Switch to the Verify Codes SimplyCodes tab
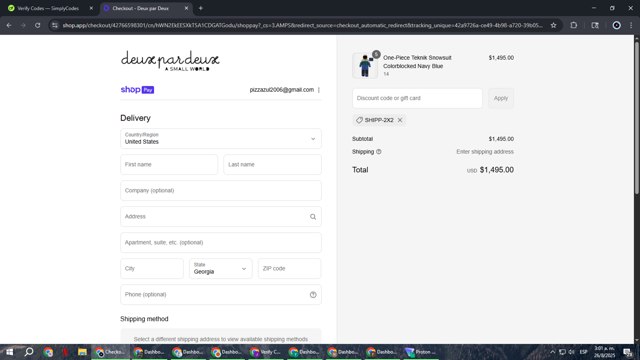 pos(48,8)
